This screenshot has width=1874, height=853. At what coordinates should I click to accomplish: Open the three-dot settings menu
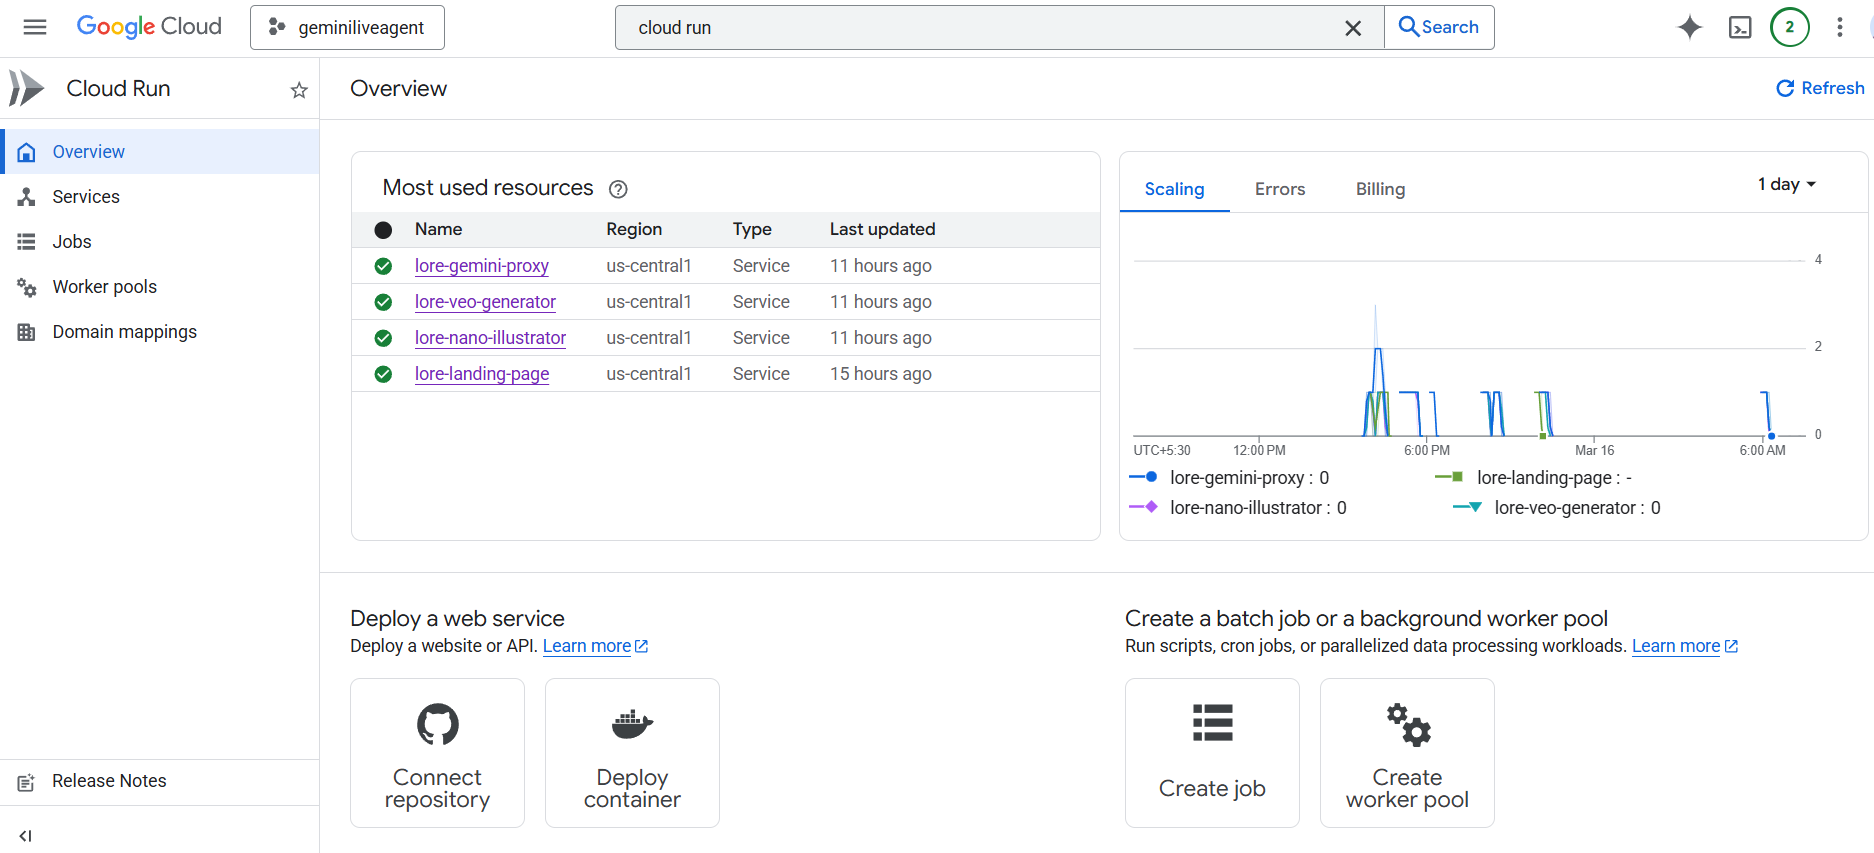(x=1840, y=27)
